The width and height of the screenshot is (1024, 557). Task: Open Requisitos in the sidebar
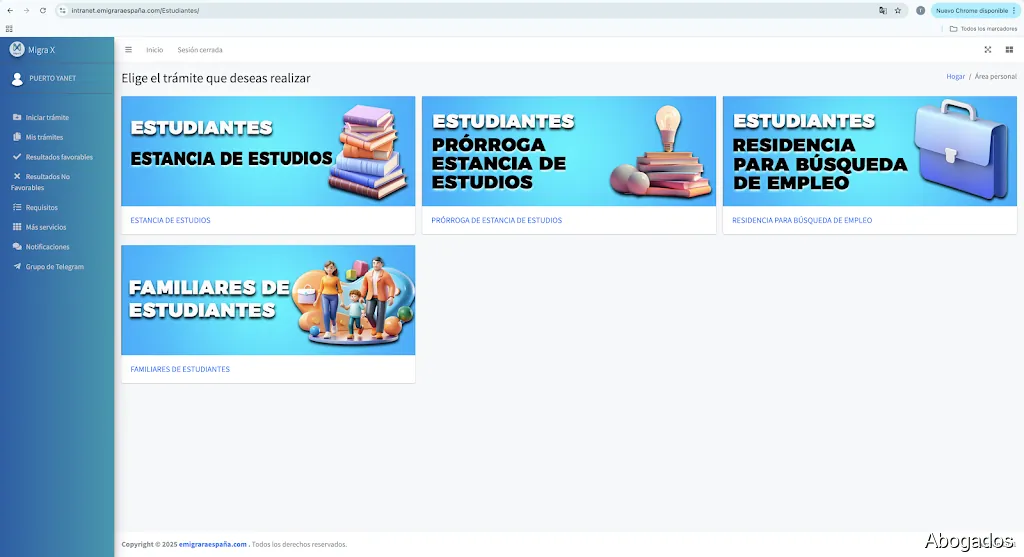tap(42, 207)
